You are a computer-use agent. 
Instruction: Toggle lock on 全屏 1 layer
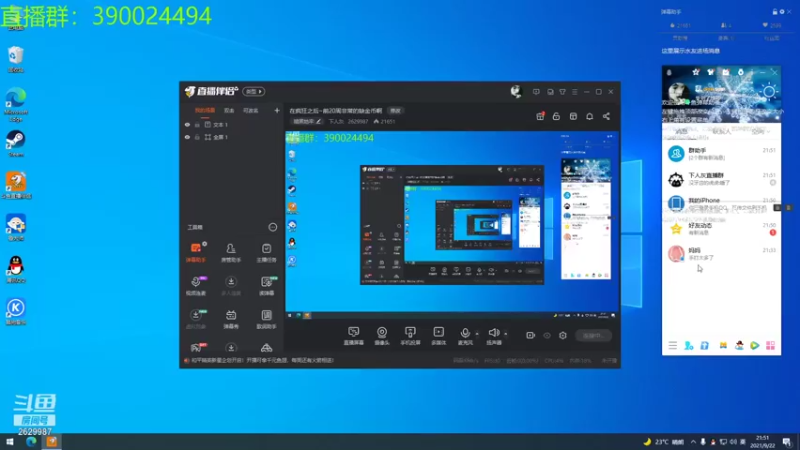coord(197,137)
